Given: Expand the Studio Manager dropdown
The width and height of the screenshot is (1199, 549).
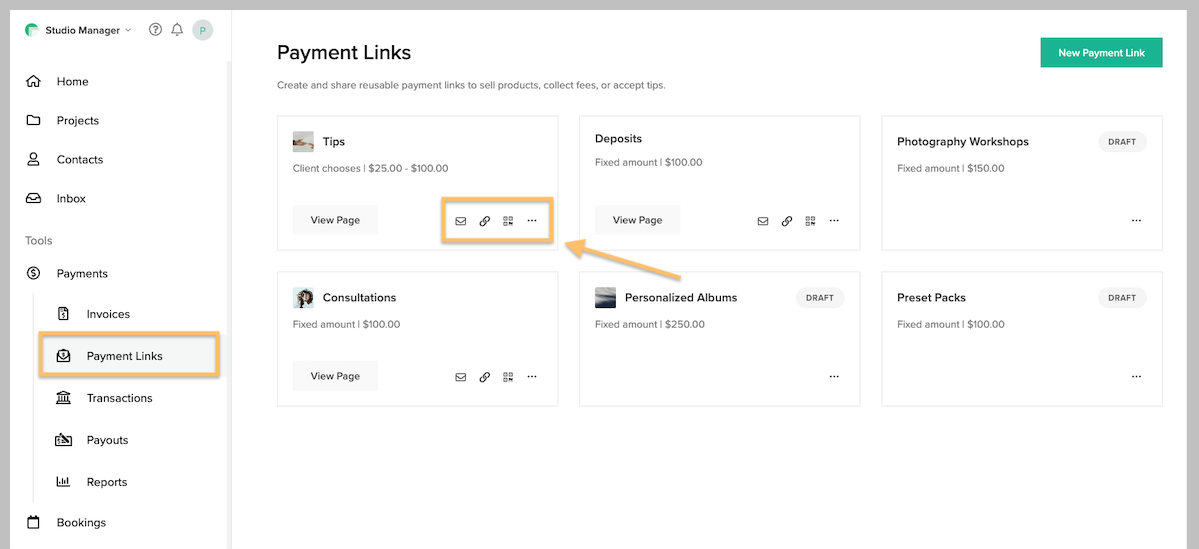Looking at the screenshot, I should coord(87,30).
